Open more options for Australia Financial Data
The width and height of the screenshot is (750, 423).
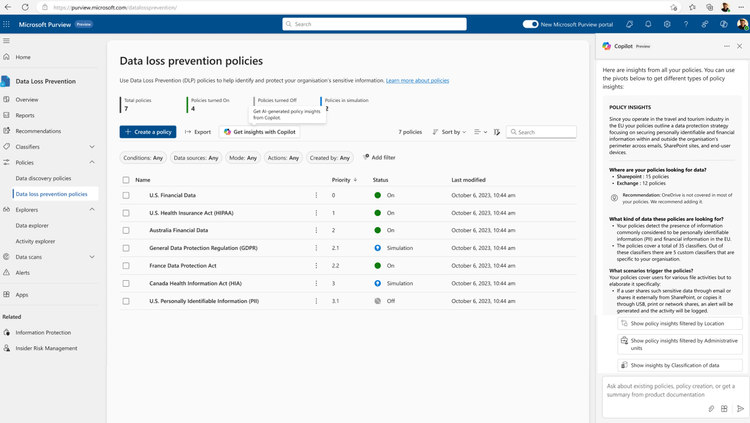pos(316,230)
